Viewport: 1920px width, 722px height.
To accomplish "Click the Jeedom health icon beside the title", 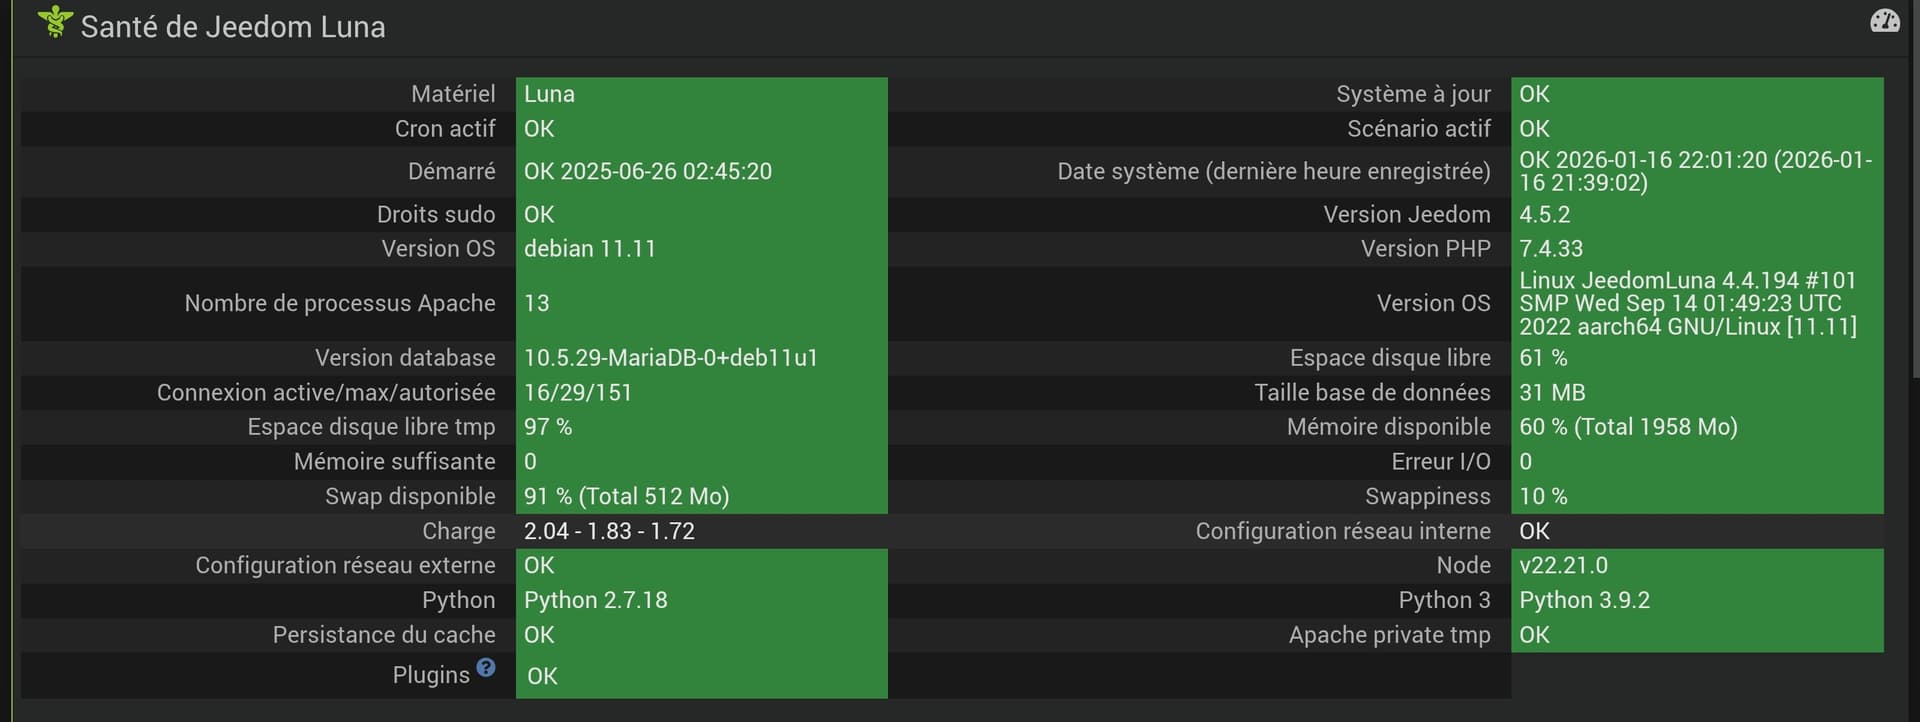I will tap(55, 23).
